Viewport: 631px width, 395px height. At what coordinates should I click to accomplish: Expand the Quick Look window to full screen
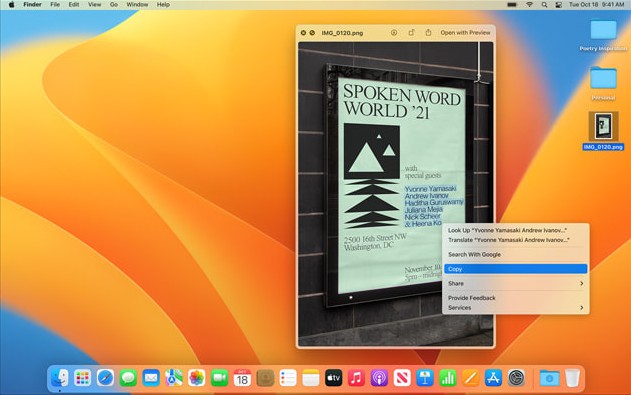coord(312,33)
